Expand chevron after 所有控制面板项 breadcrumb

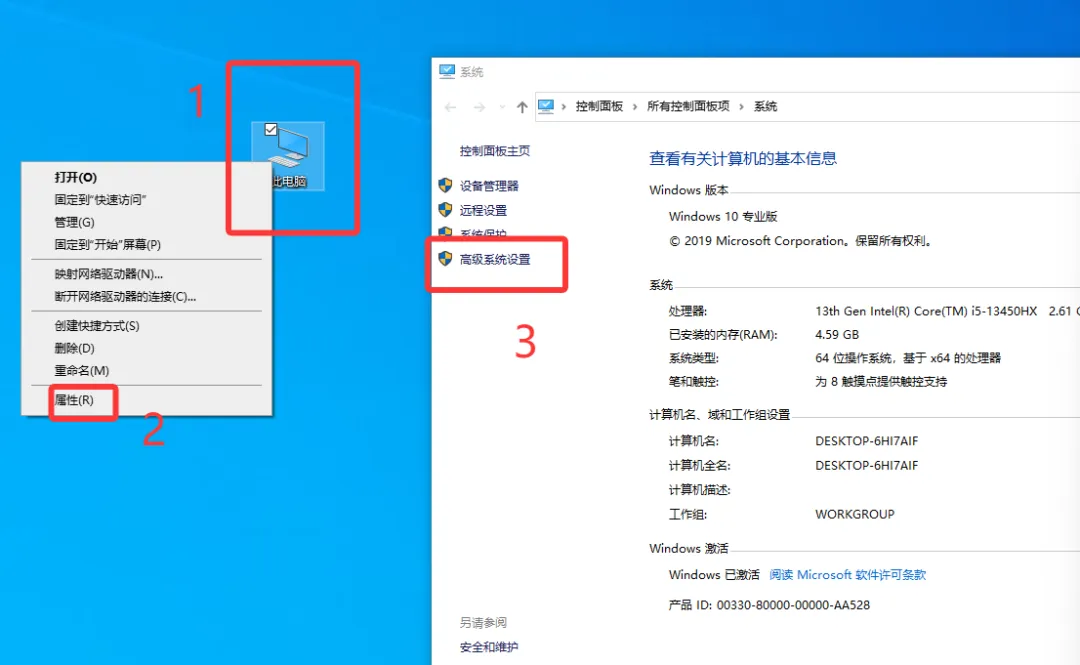[741, 107]
